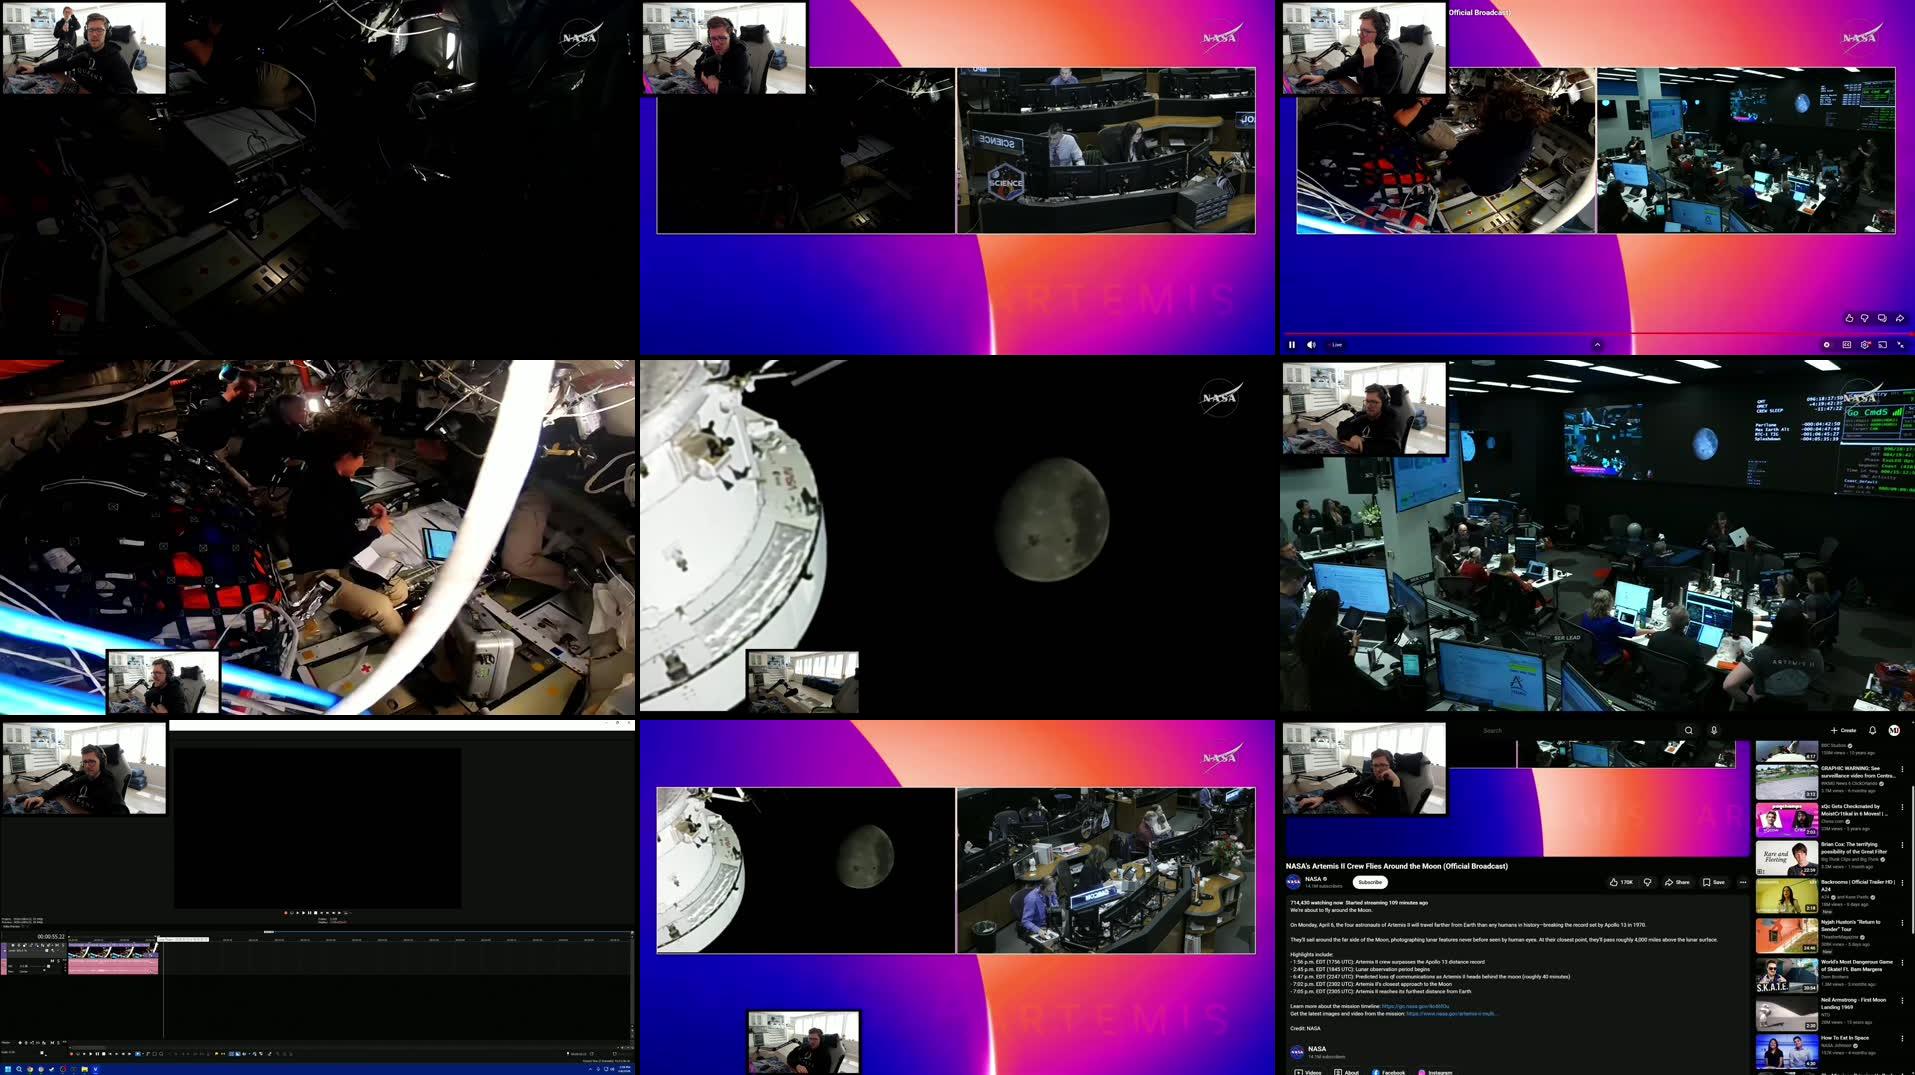Mute the stream with the speaker icon
Image resolution: width=1915 pixels, height=1075 pixels.
[1312, 344]
